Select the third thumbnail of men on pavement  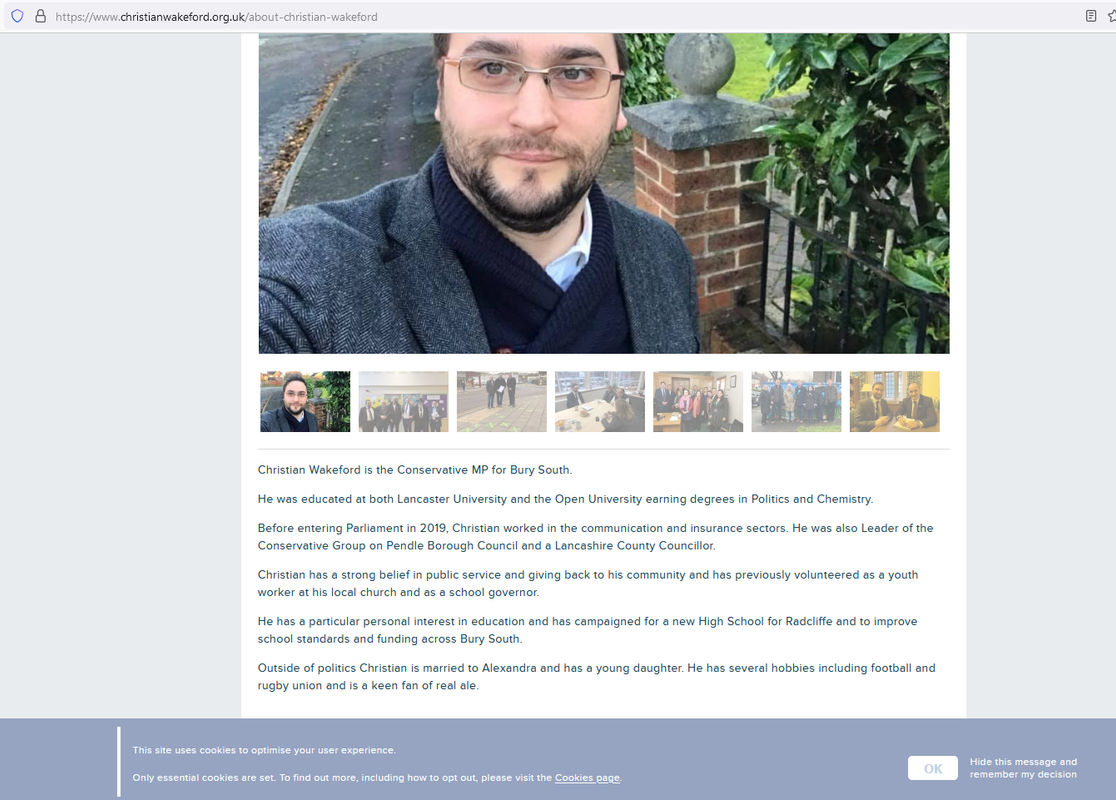[x=502, y=401]
